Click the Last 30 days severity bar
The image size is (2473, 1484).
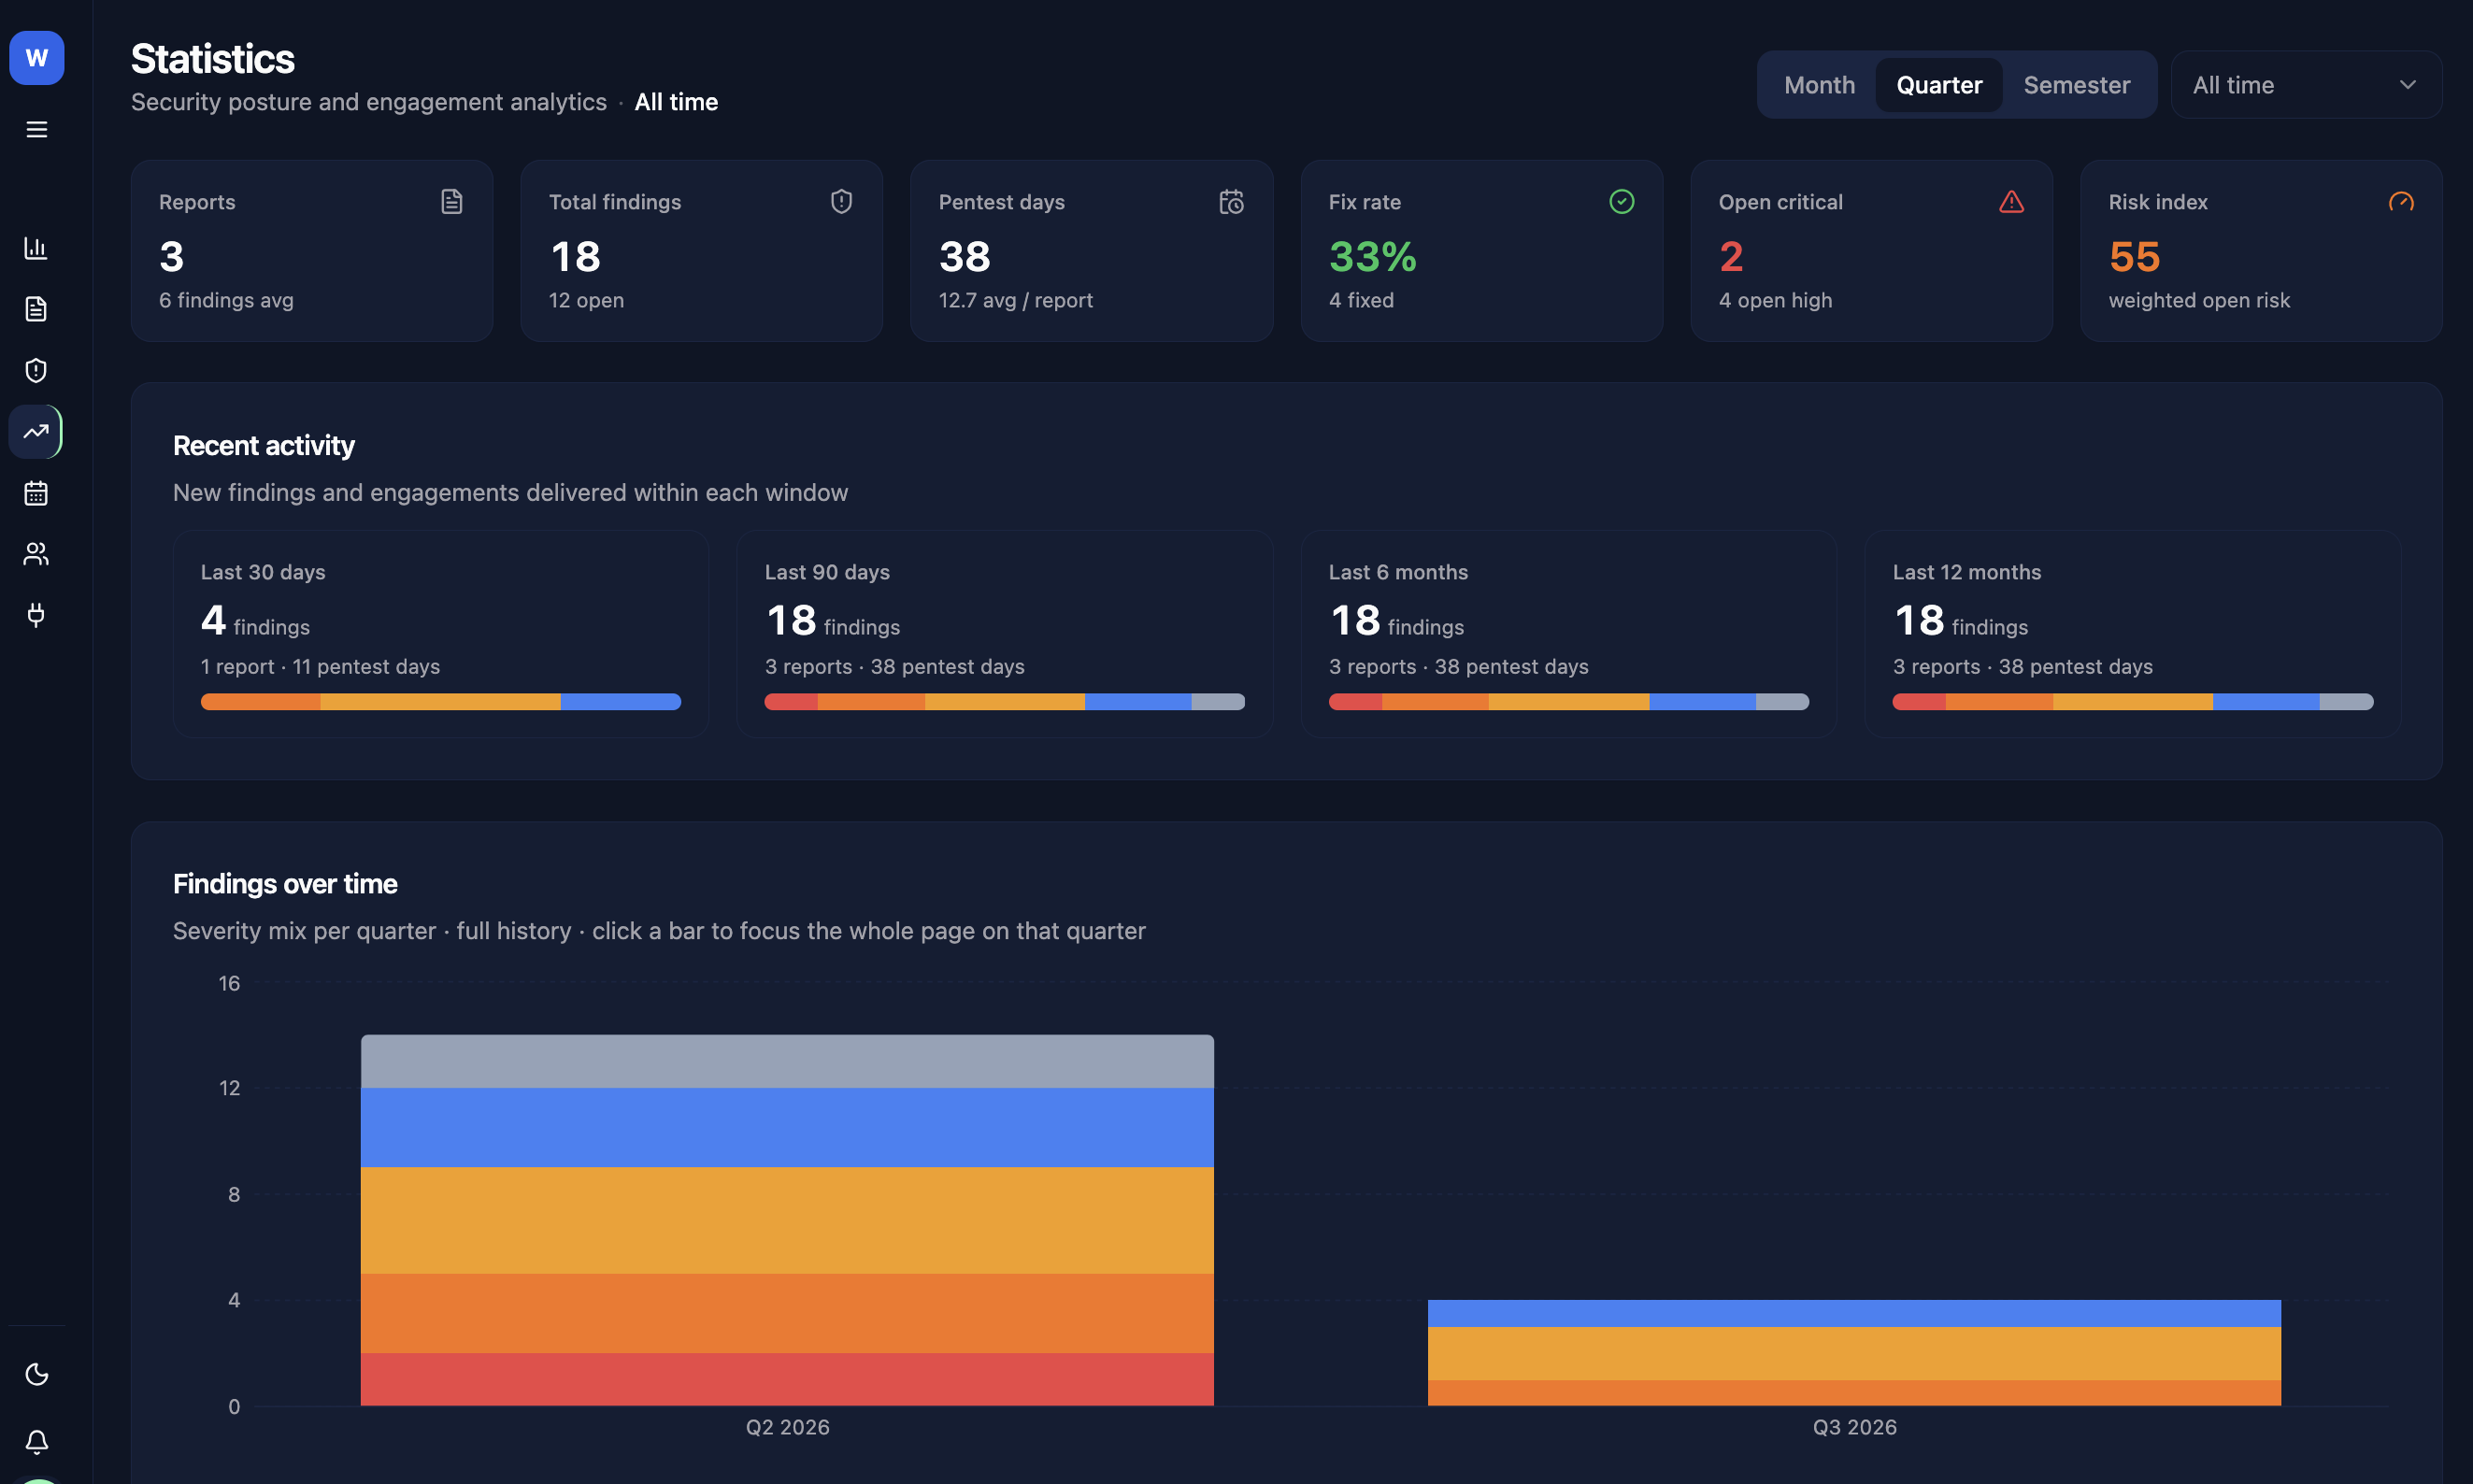(x=441, y=702)
